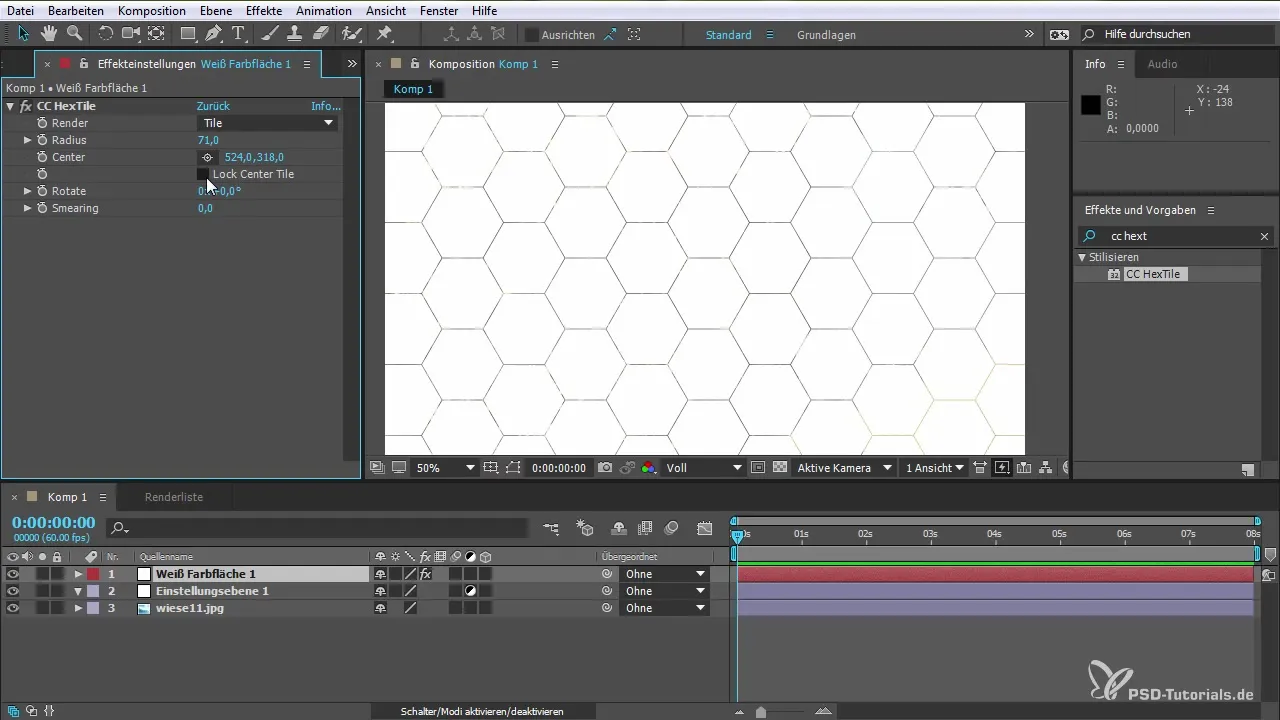The width and height of the screenshot is (1280, 720).
Task: Select the Brush tool
Action: [x=270, y=34]
